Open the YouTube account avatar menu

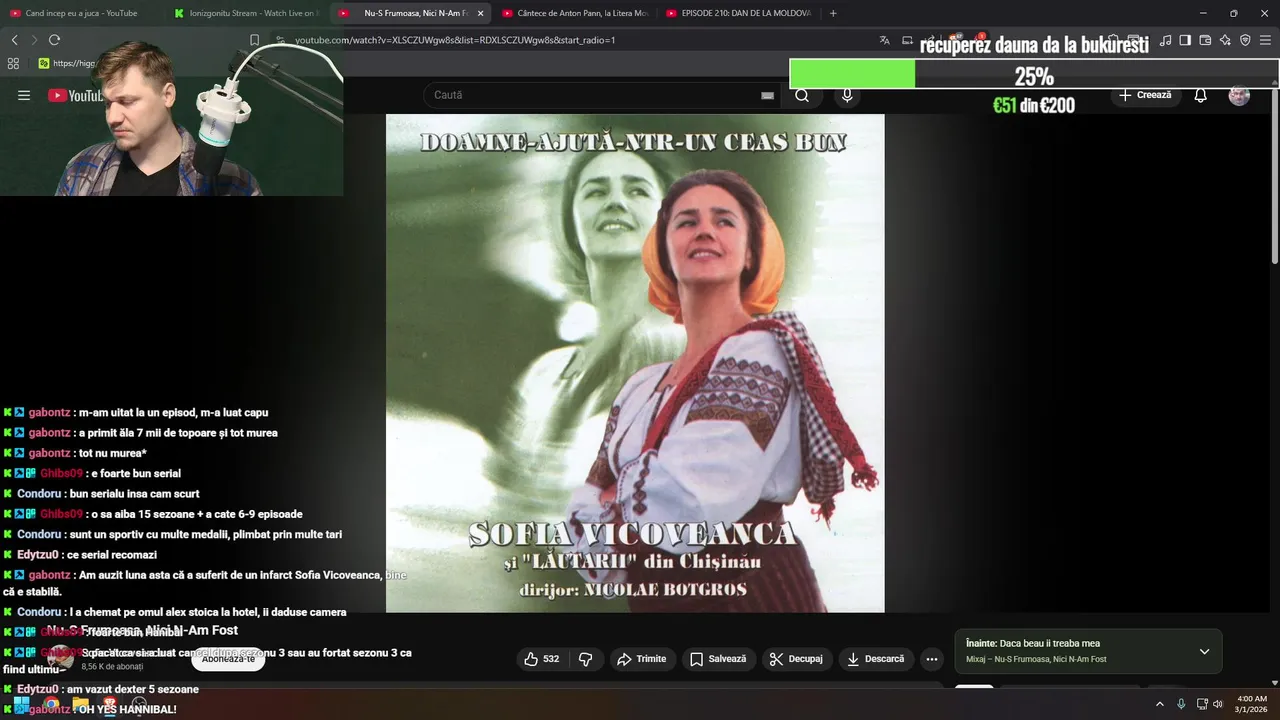(x=1239, y=95)
